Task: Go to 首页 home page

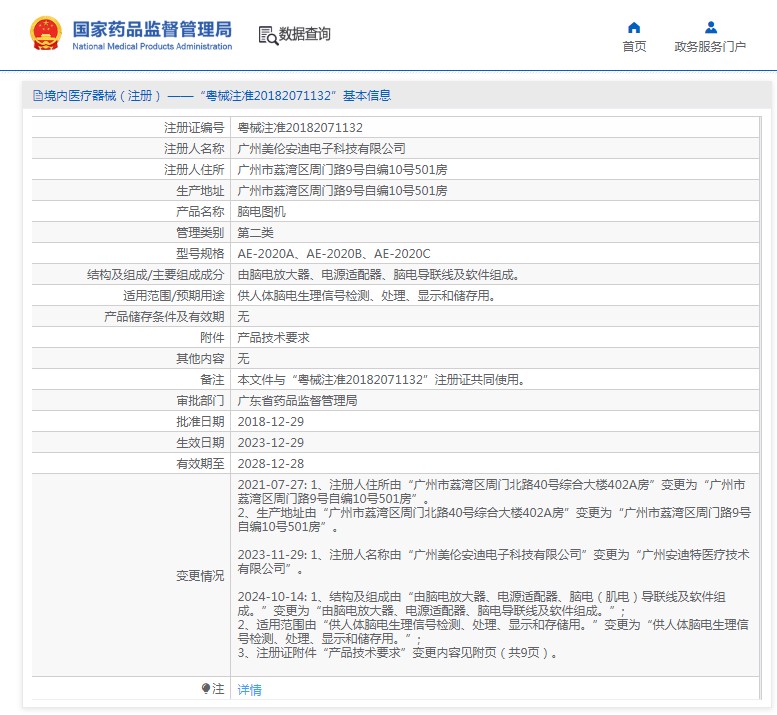Action: (x=634, y=47)
